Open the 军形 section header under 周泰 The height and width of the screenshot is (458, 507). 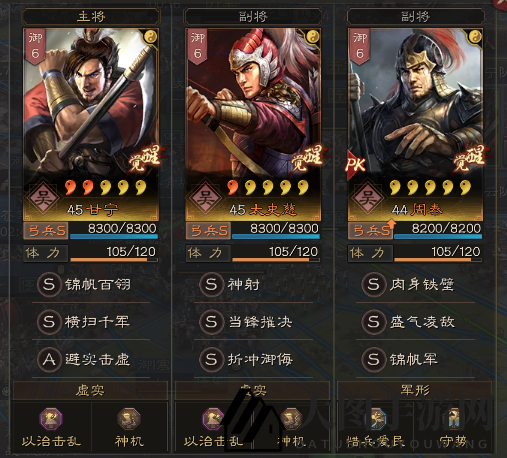(x=415, y=390)
